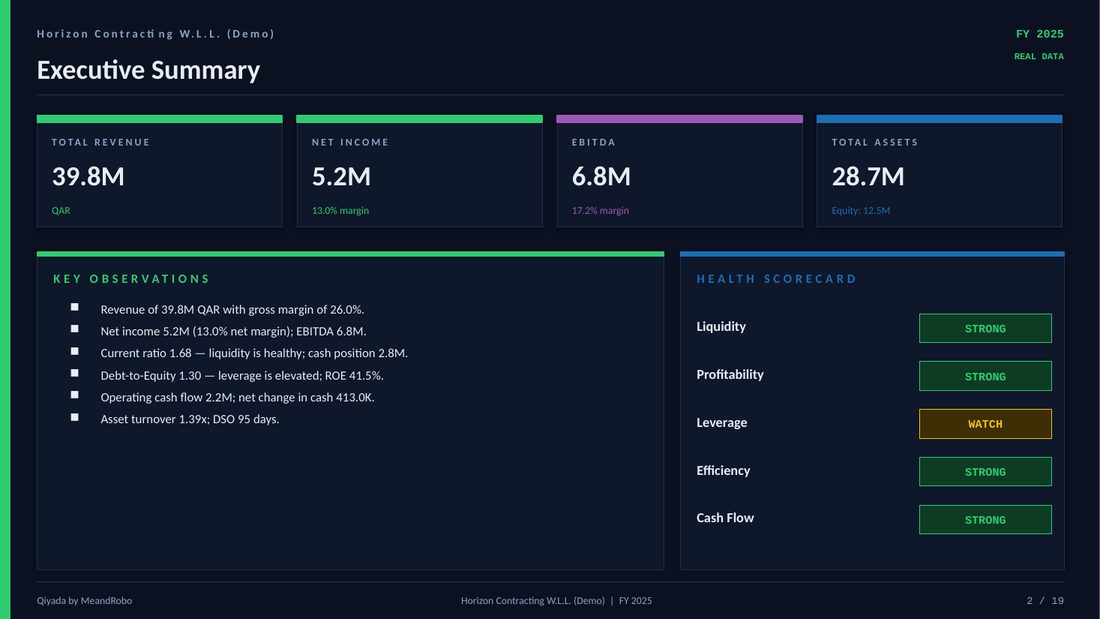Click the "Asset turnover 1.39x; DSO 95 days" line
The height and width of the screenshot is (619, 1100).
(x=189, y=419)
